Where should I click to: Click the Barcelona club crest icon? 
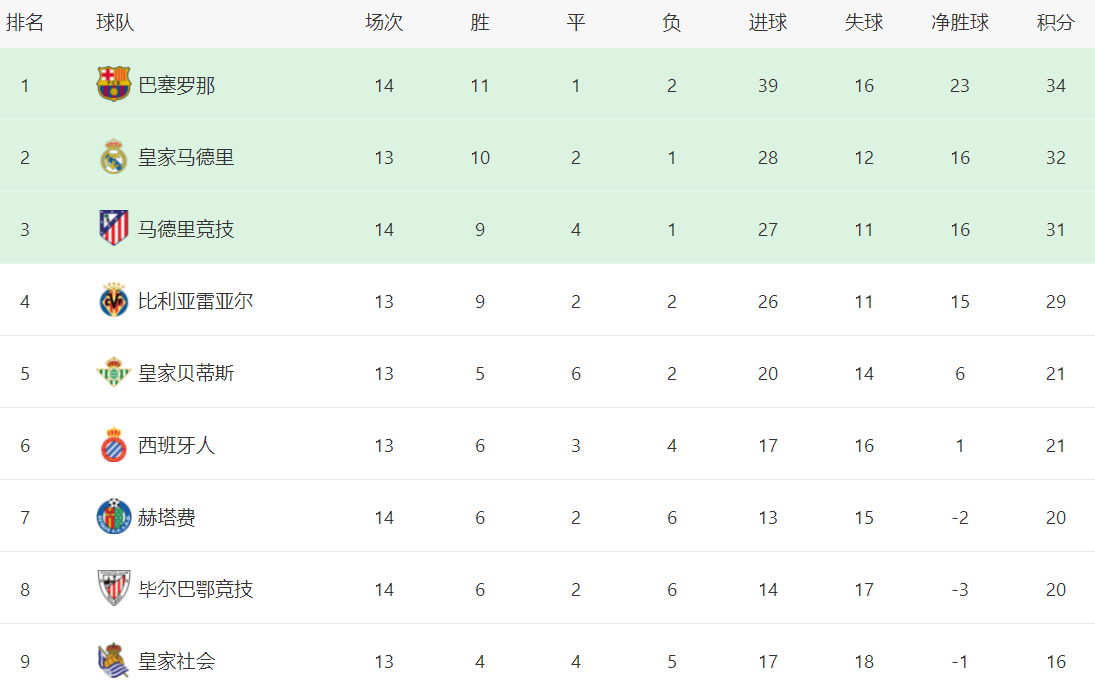114,85
